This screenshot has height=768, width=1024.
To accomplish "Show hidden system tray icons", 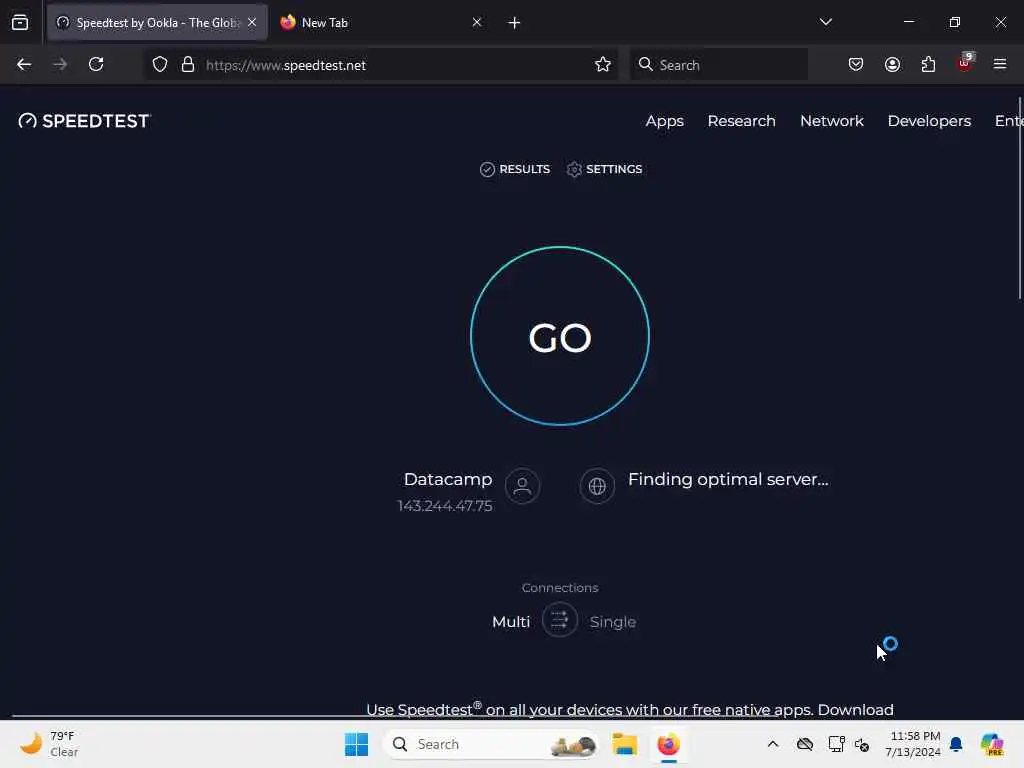I will 773,744.
